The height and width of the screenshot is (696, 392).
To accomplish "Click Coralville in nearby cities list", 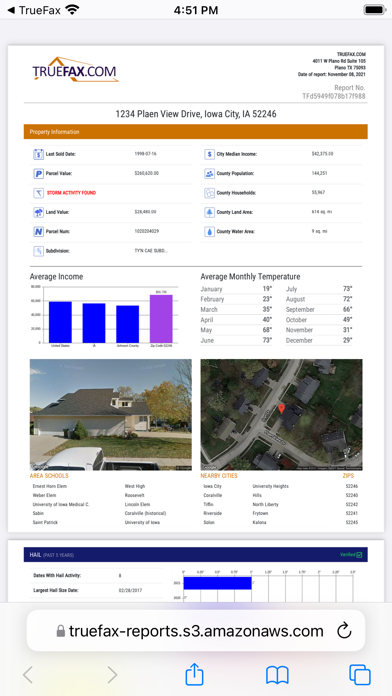I will coord(213,495).
